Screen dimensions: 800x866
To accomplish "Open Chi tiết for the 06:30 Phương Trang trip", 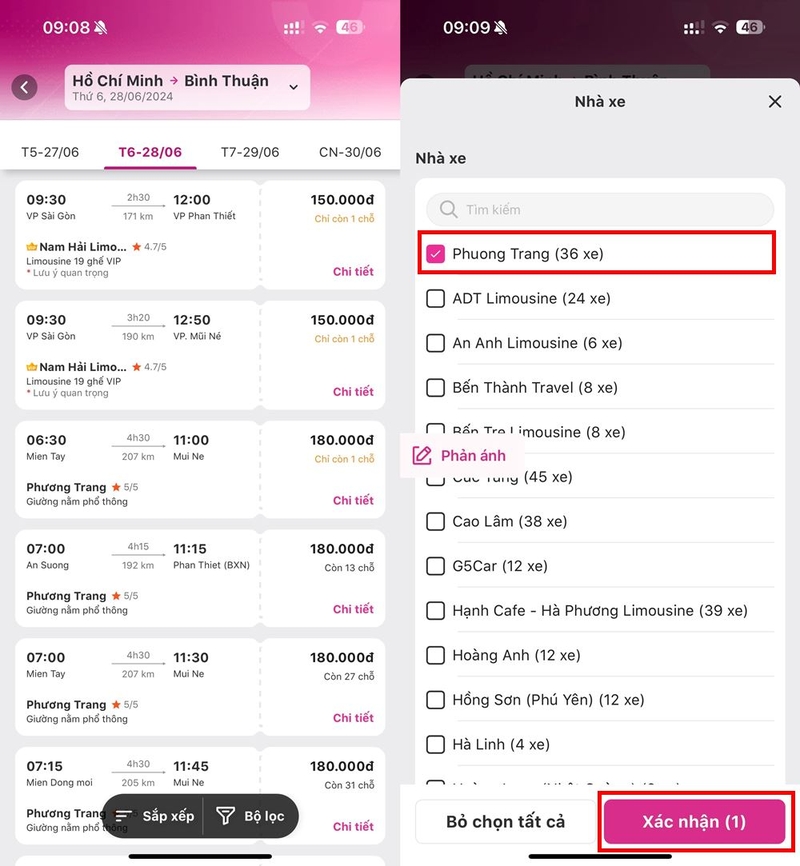I will point(353,500).
